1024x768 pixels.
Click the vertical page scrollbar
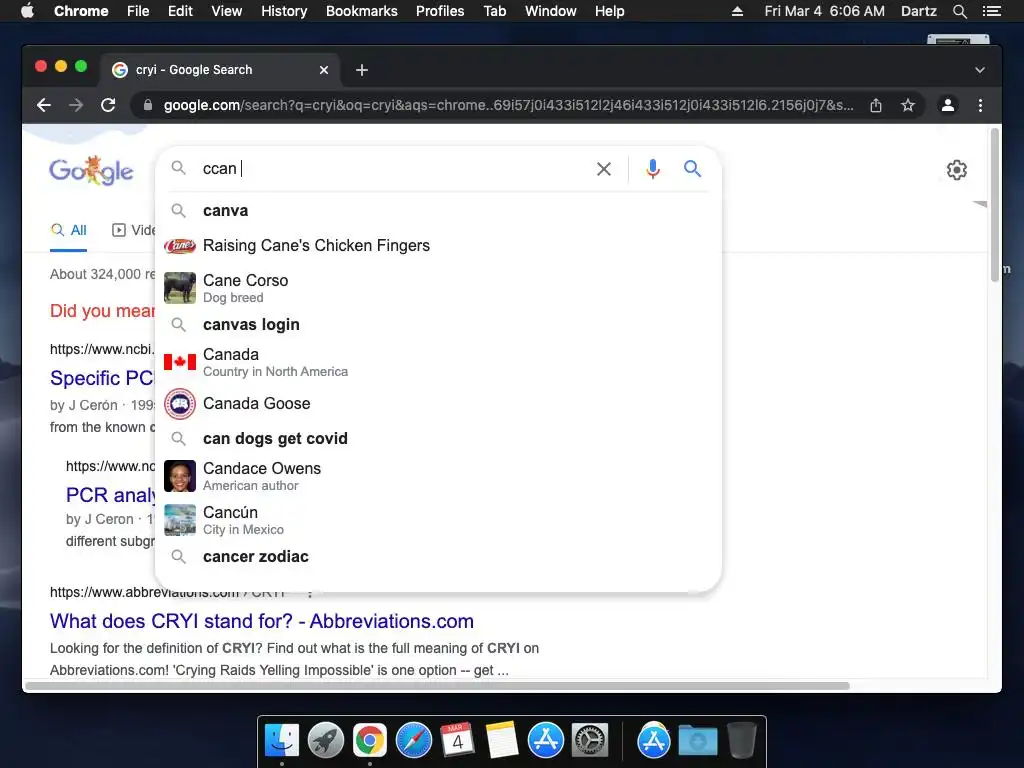995,205
